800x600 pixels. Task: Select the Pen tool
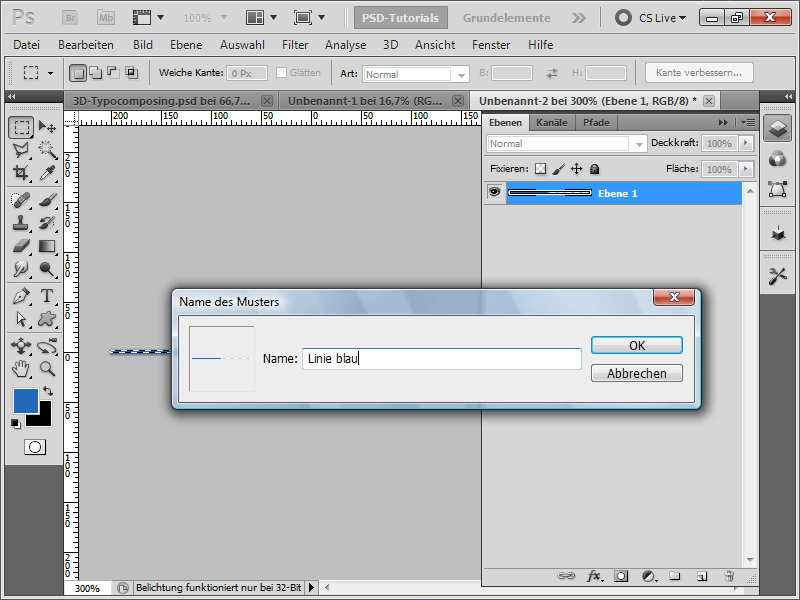tap(21, 296)
